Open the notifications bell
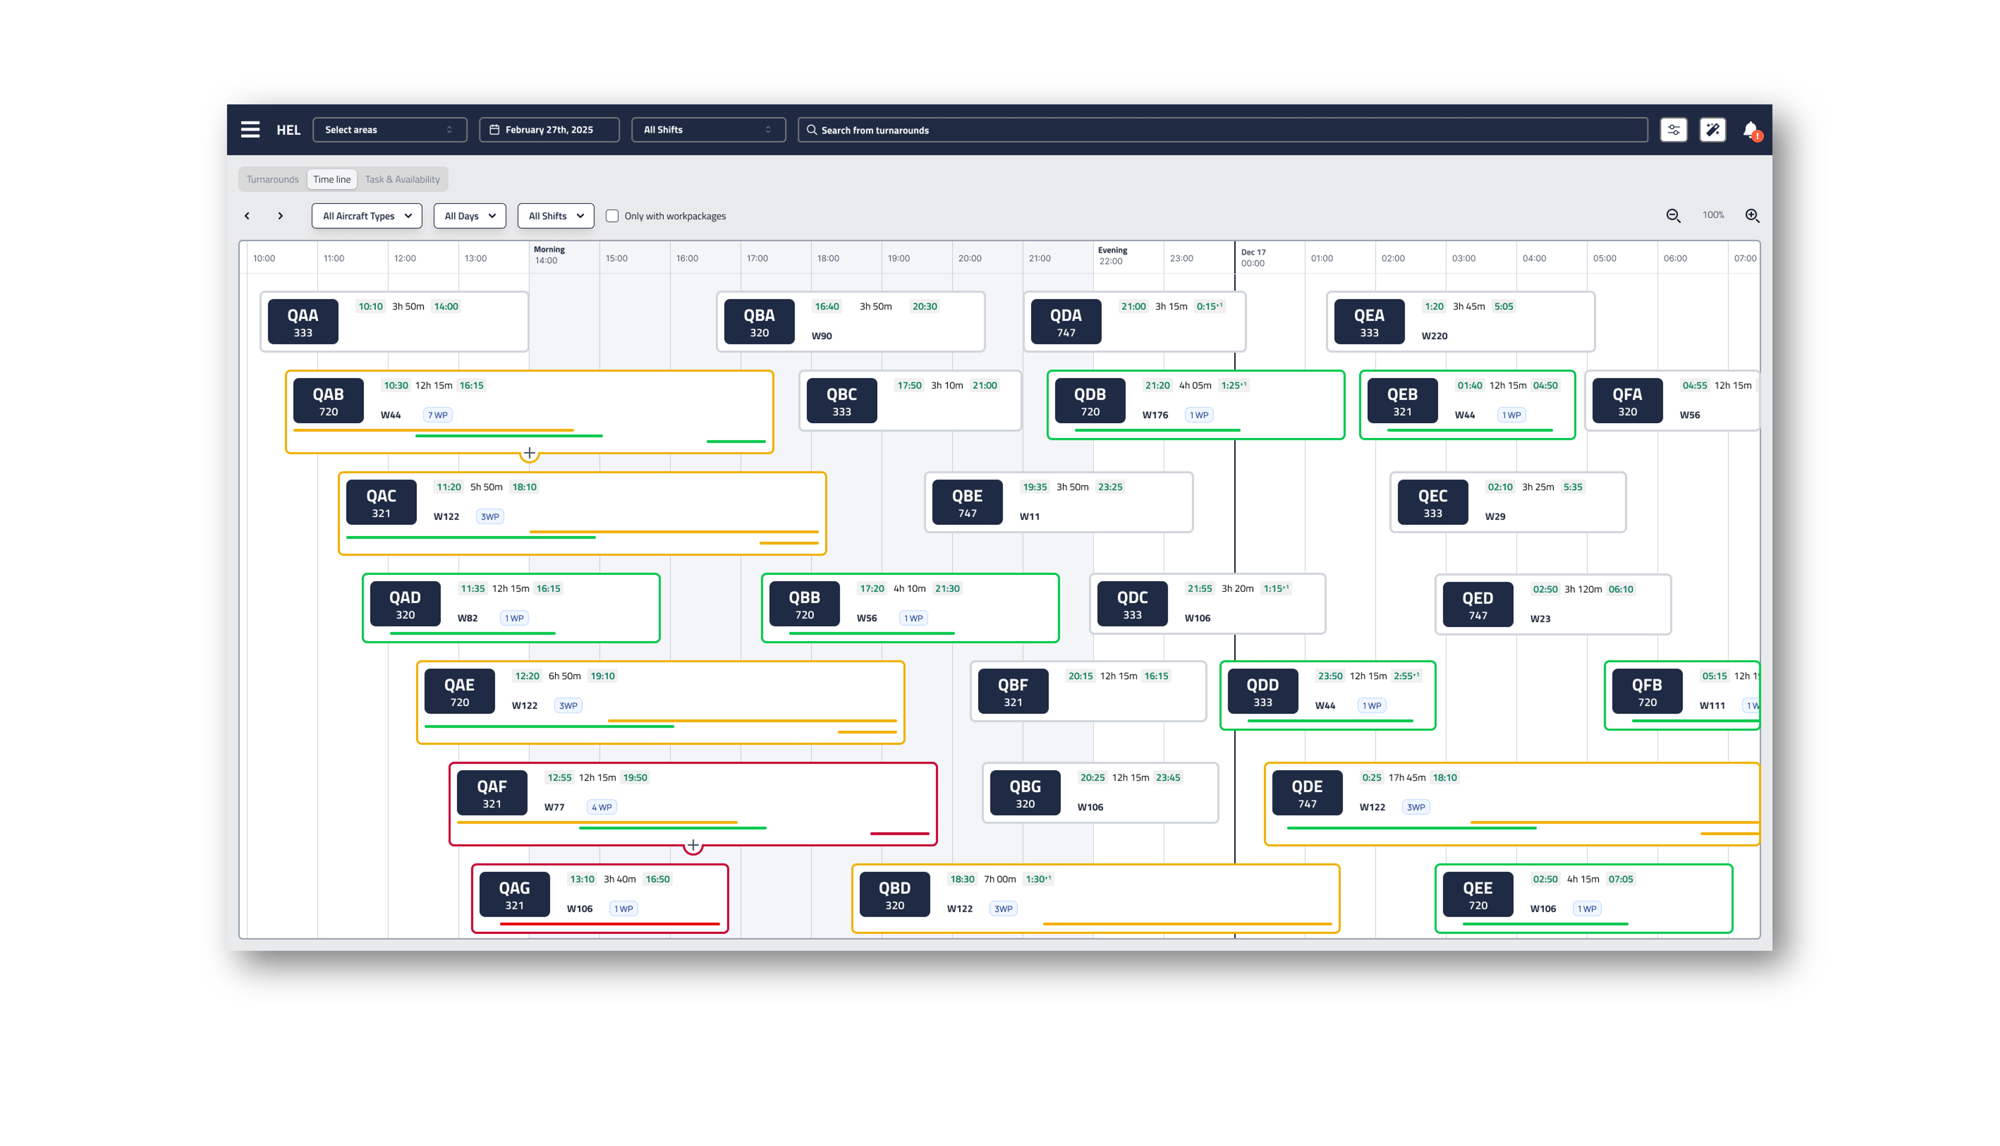The width and height of the screenshot is (2000, 1146). coord(1750,130)
